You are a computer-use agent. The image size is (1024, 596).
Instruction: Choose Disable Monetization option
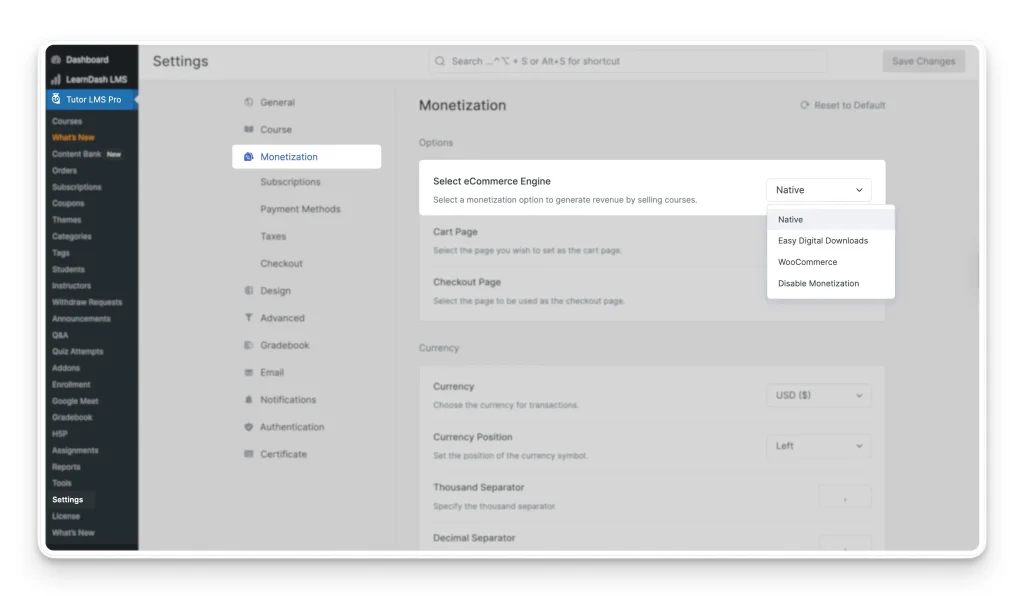pos(831,283)
